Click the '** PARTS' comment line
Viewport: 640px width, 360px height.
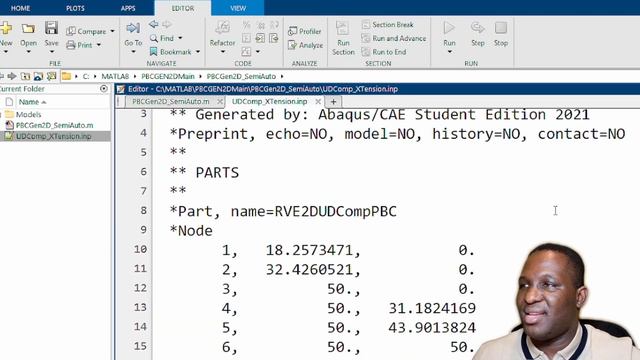pyautogui.click(x=204, y=172)
